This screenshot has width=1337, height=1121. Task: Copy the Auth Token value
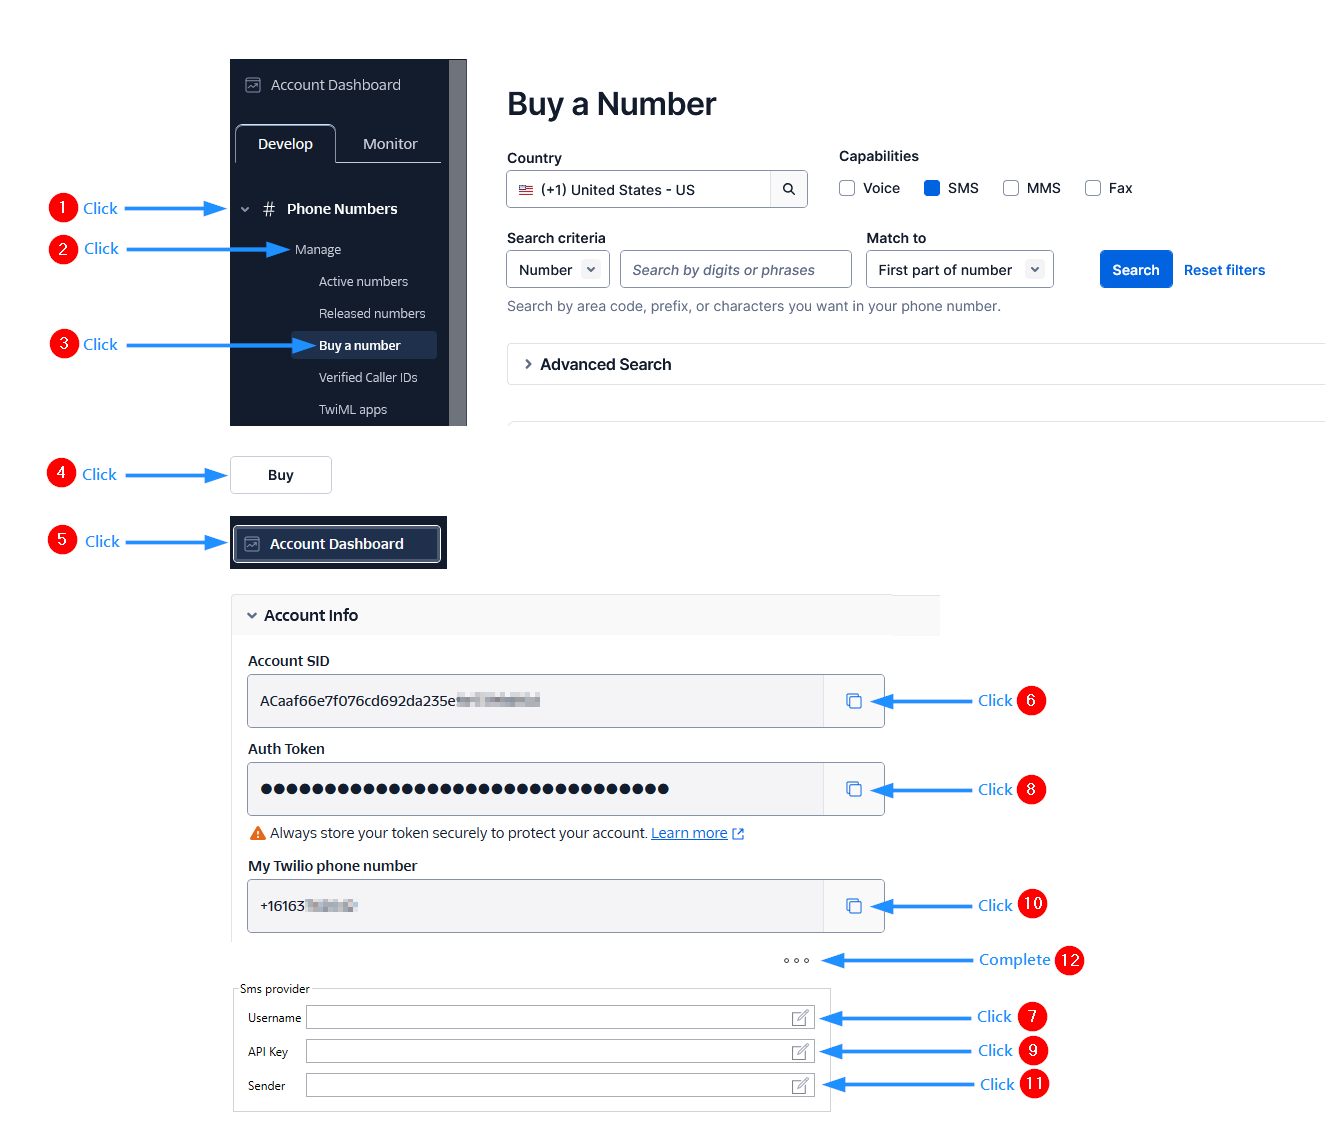[853, 789]
